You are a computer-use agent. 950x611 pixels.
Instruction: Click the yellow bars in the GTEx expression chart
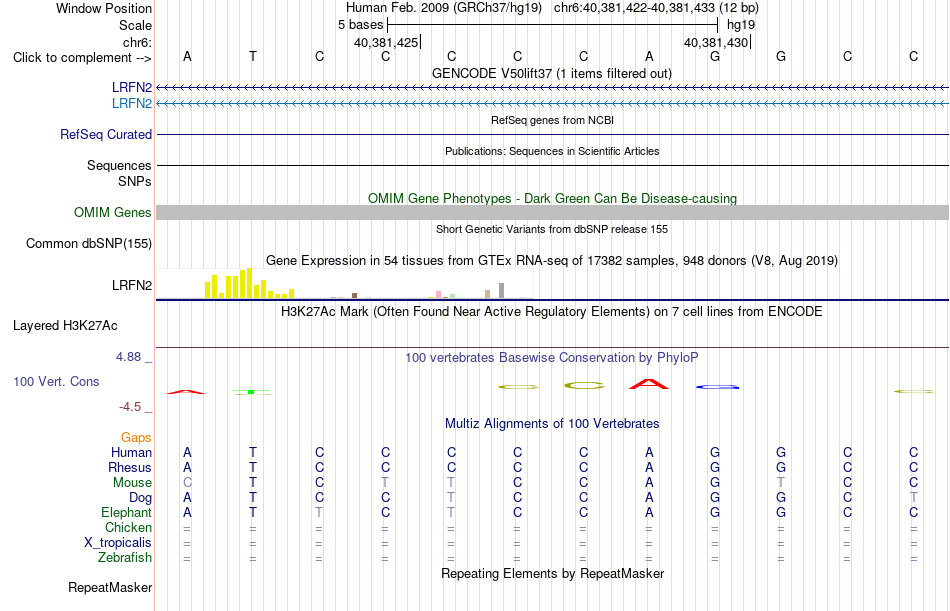[x=249, y=283]
